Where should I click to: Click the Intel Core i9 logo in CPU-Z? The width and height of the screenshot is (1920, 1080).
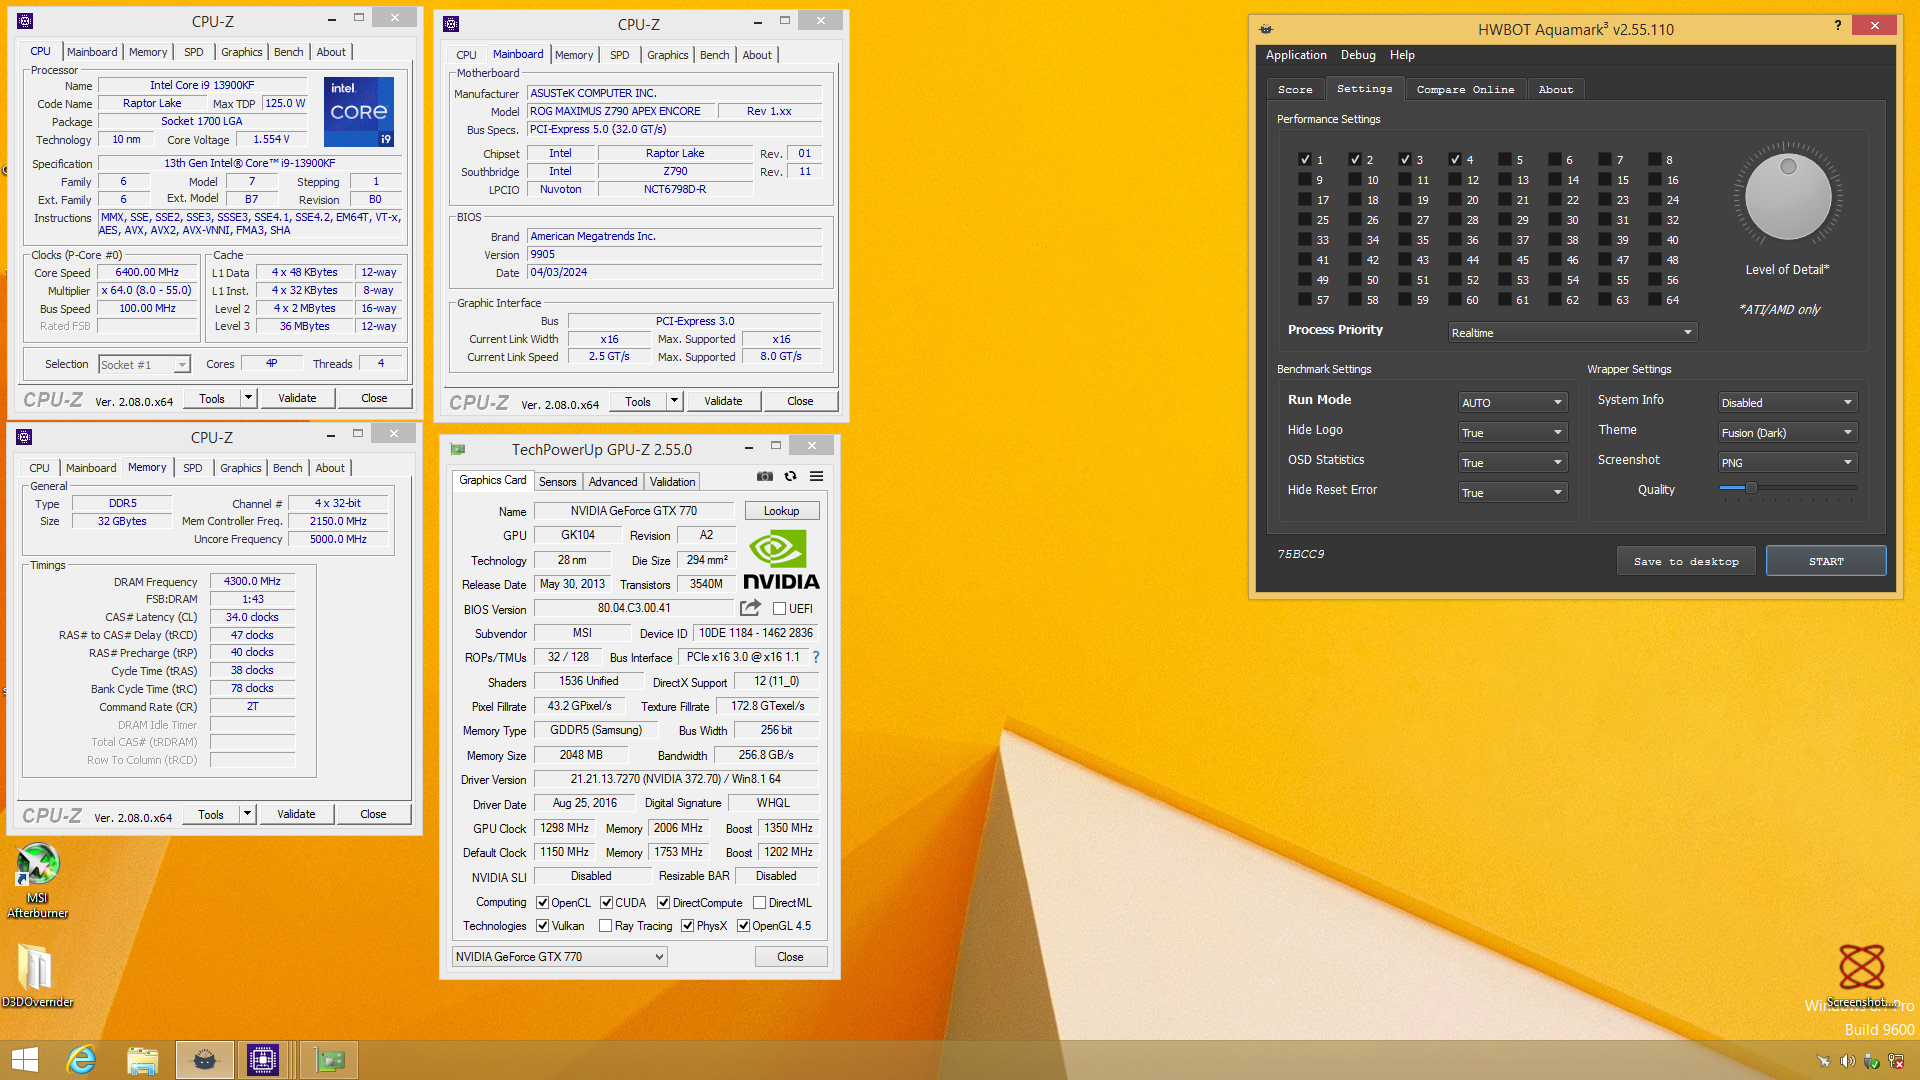point(359,112)
